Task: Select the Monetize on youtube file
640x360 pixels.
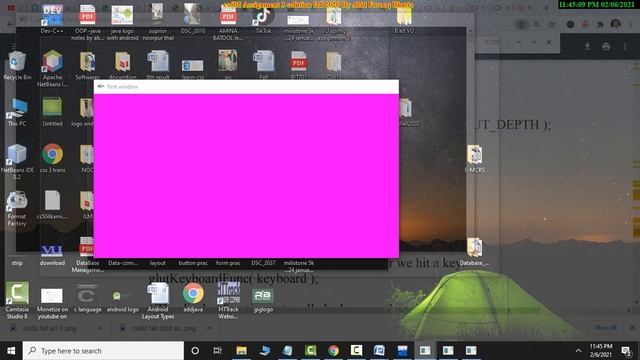Action: [x=52, y=303]
